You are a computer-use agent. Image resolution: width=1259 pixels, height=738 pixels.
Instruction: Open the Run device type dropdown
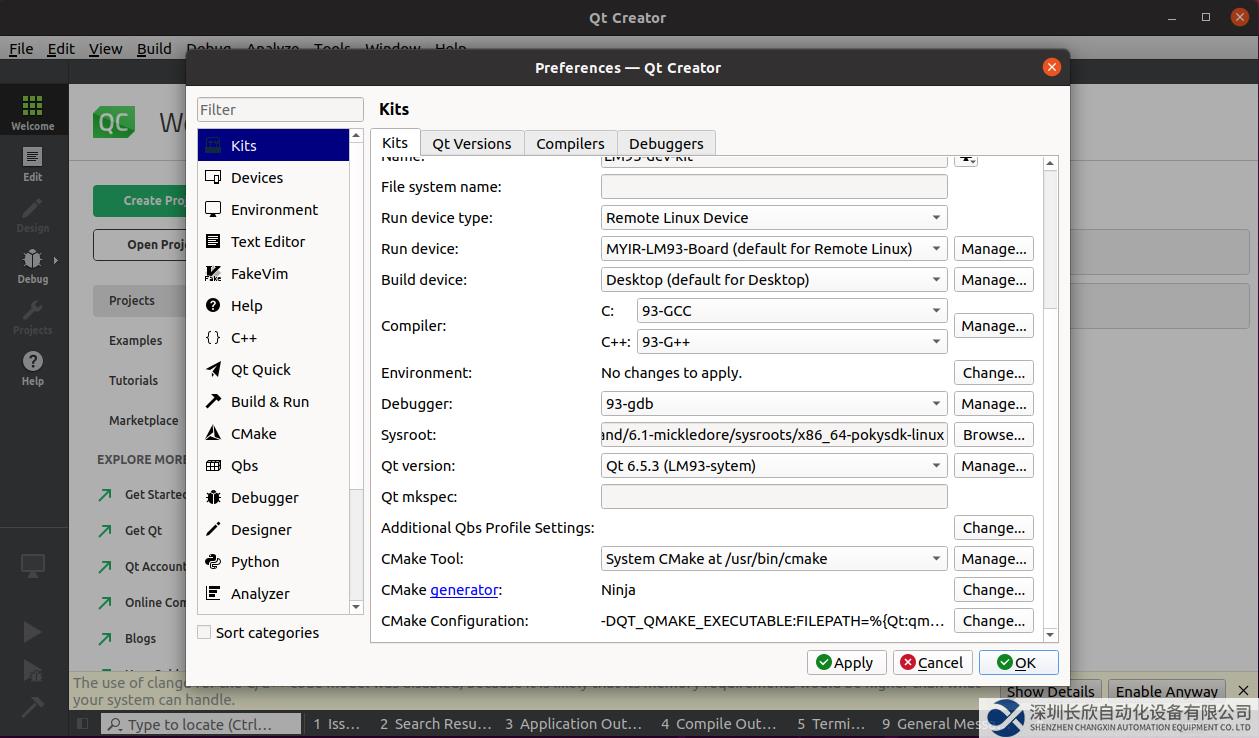coord(774,218)
